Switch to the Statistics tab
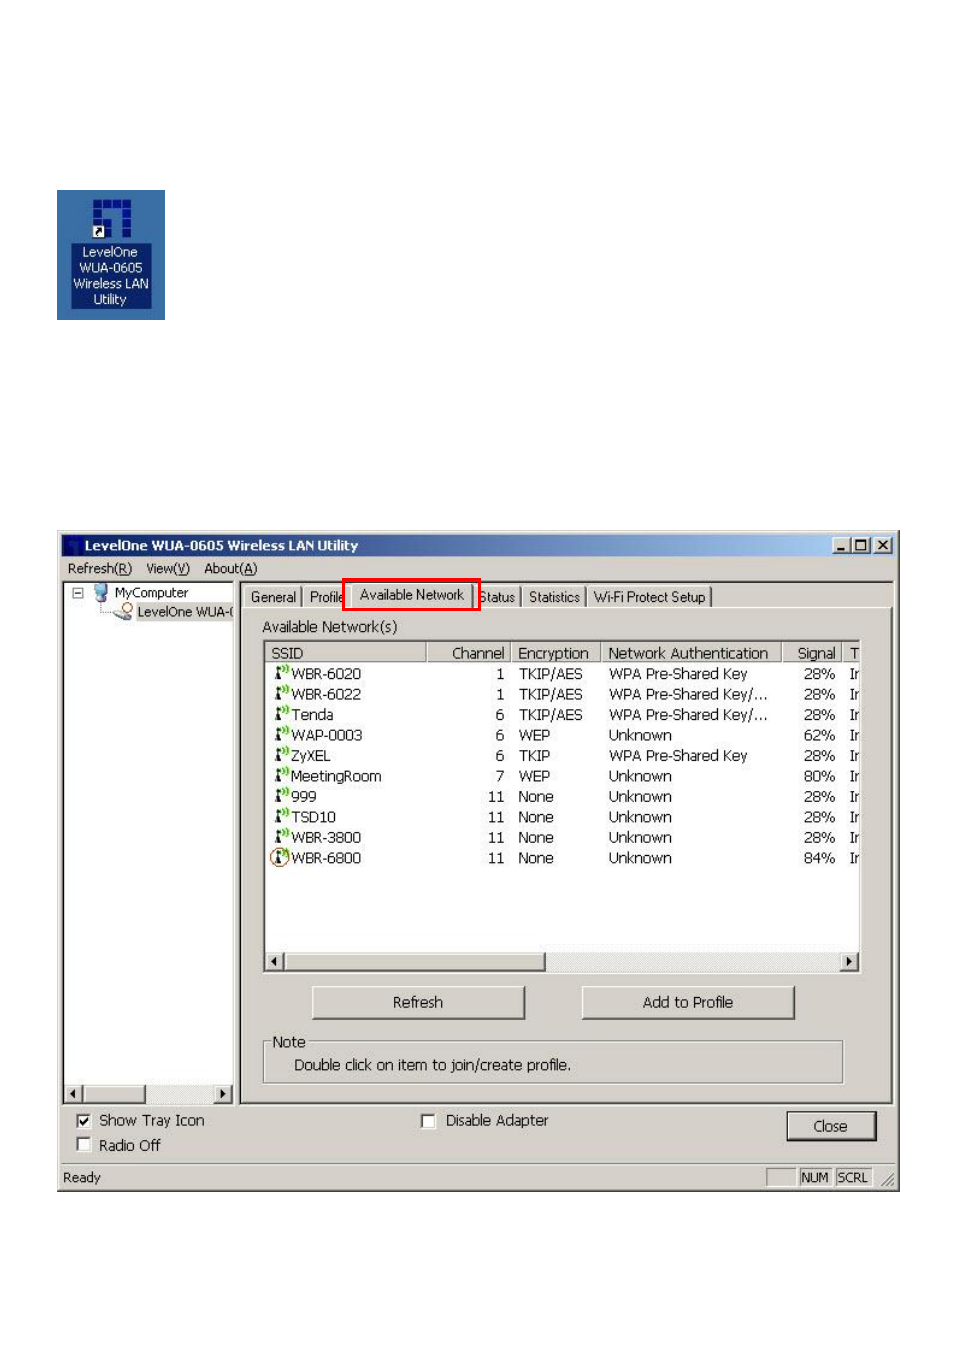Image resolution: width=955 pixels, height=1350 pixels. [554, 597]
